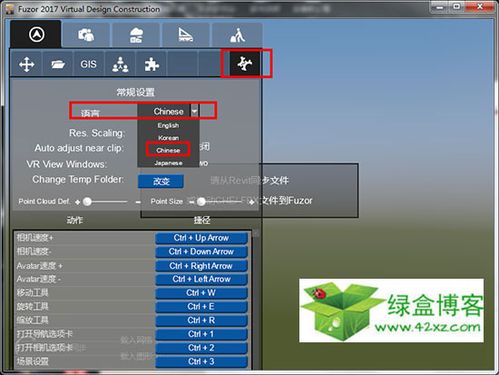The width and height of the screenshot is (499, 375).
Task: Click the 动作 column header
Action: click(x=75, y=220)
